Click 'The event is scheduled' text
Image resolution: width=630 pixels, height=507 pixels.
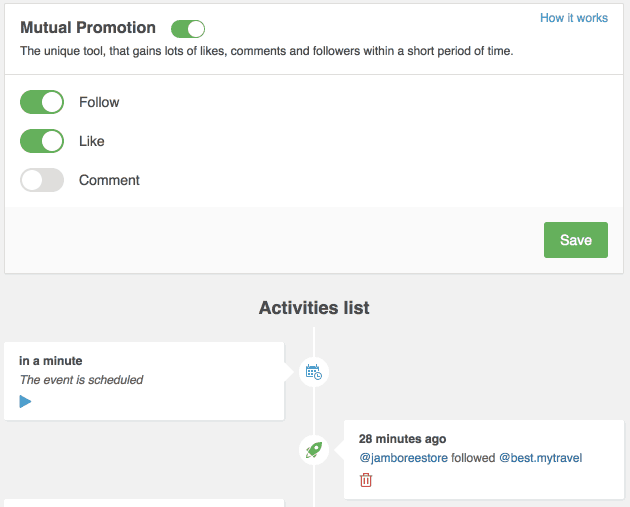click(81, 380)
